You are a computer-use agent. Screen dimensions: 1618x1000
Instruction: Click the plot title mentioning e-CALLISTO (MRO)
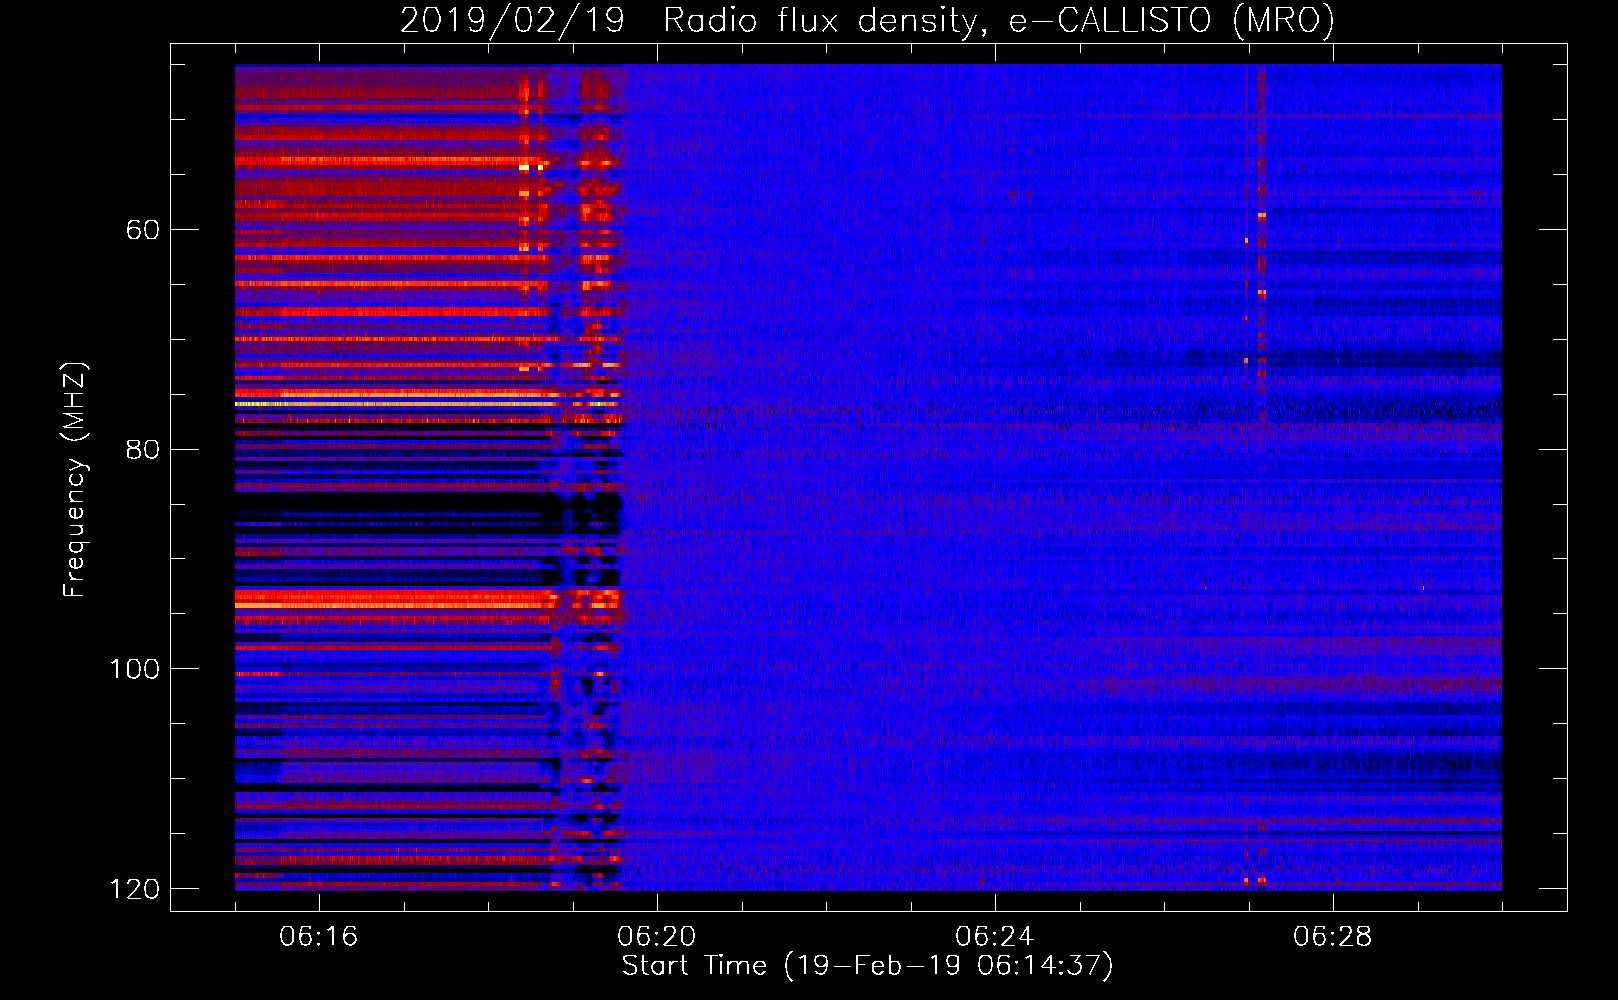867,21
